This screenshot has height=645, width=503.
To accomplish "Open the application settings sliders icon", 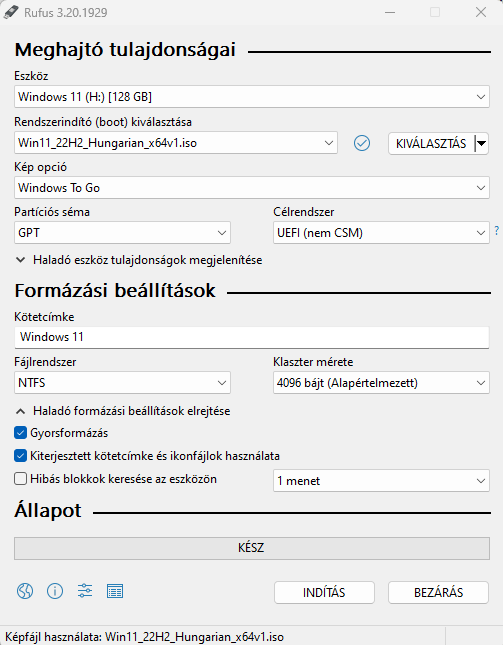I will (85, 591).
